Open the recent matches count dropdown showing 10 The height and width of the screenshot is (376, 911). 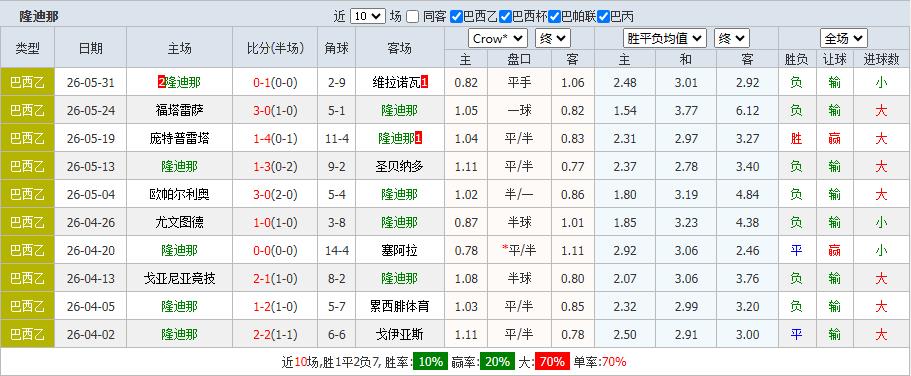point(368,16)
